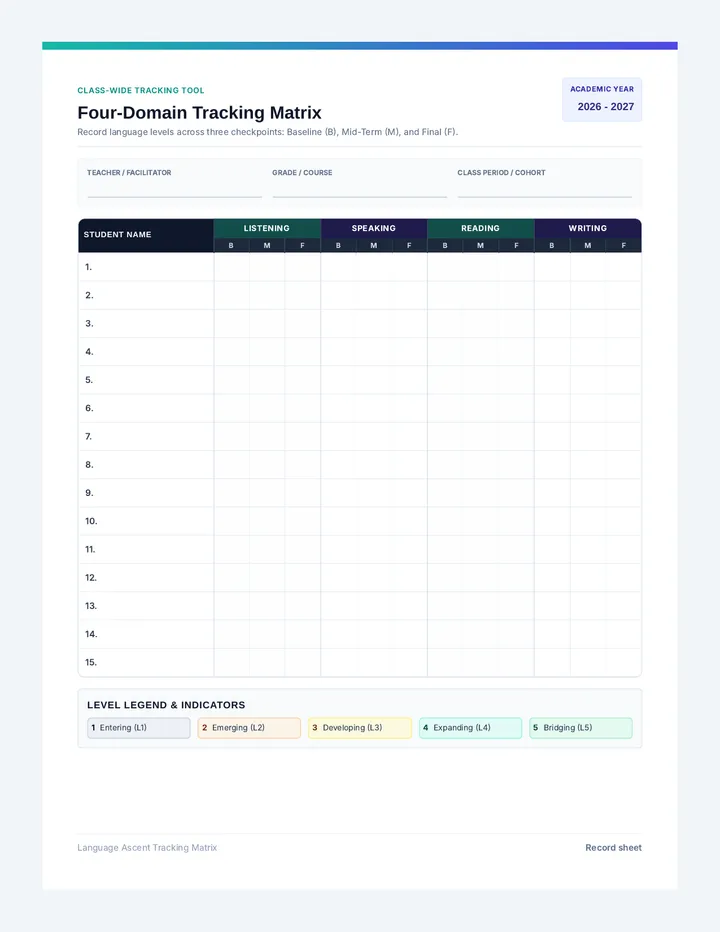
Task: Click the row labeled 14. in student list
Action: coord(360,634)
